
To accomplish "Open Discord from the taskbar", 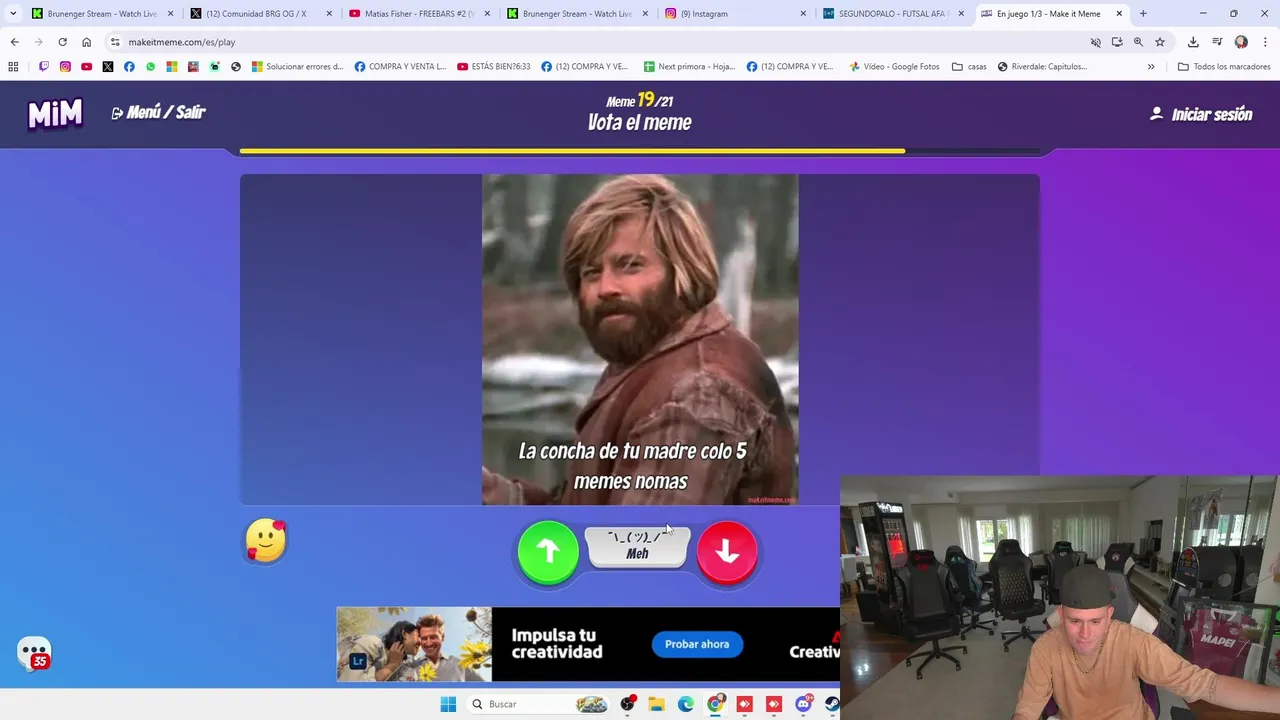I will pyautogui.click(x=803, y=704).
